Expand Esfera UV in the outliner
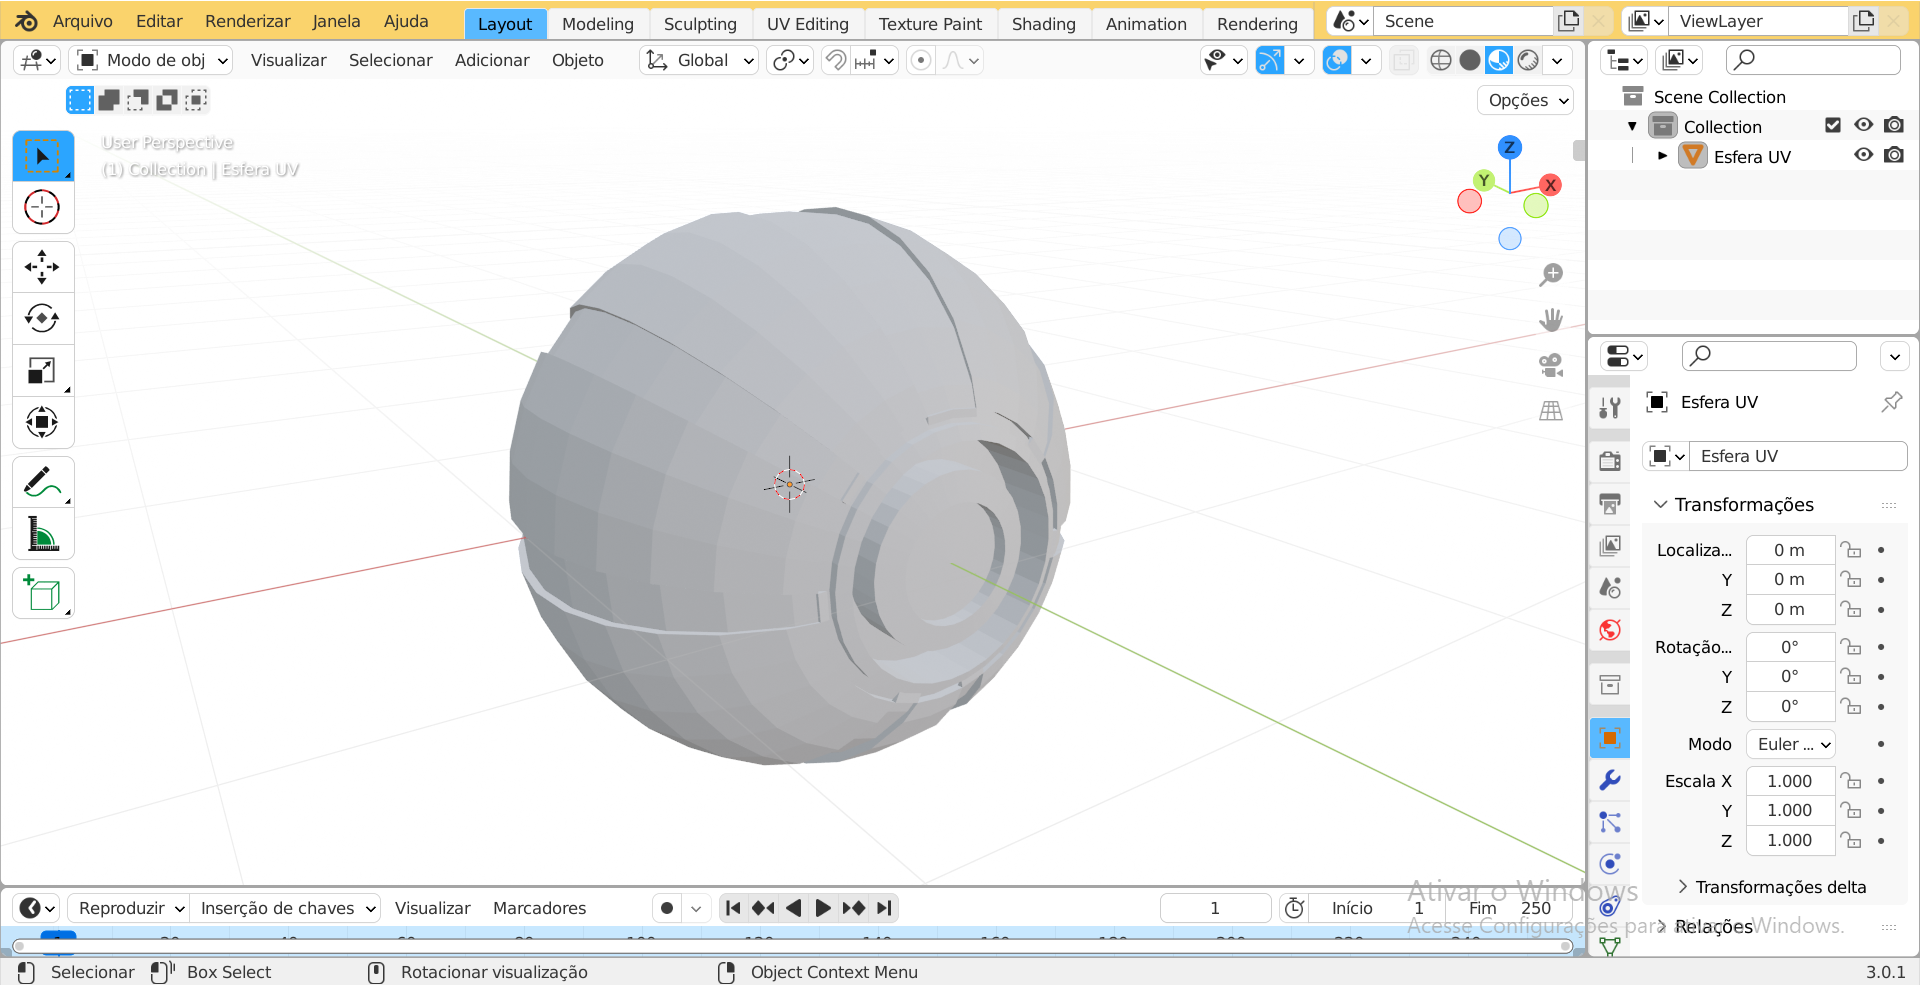This screenshot has width=1920, height=986. click(1662, 156)
